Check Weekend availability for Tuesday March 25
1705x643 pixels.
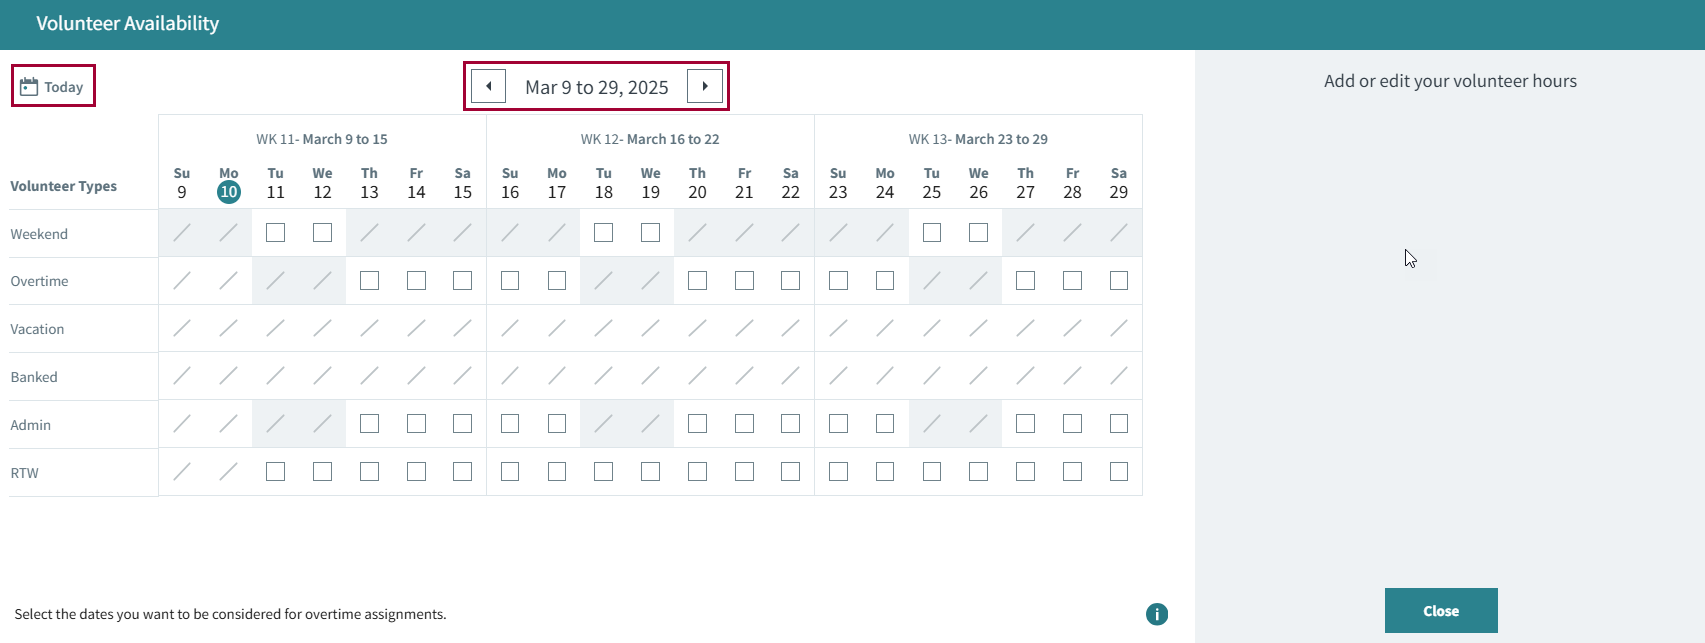(x=932, y=233)
